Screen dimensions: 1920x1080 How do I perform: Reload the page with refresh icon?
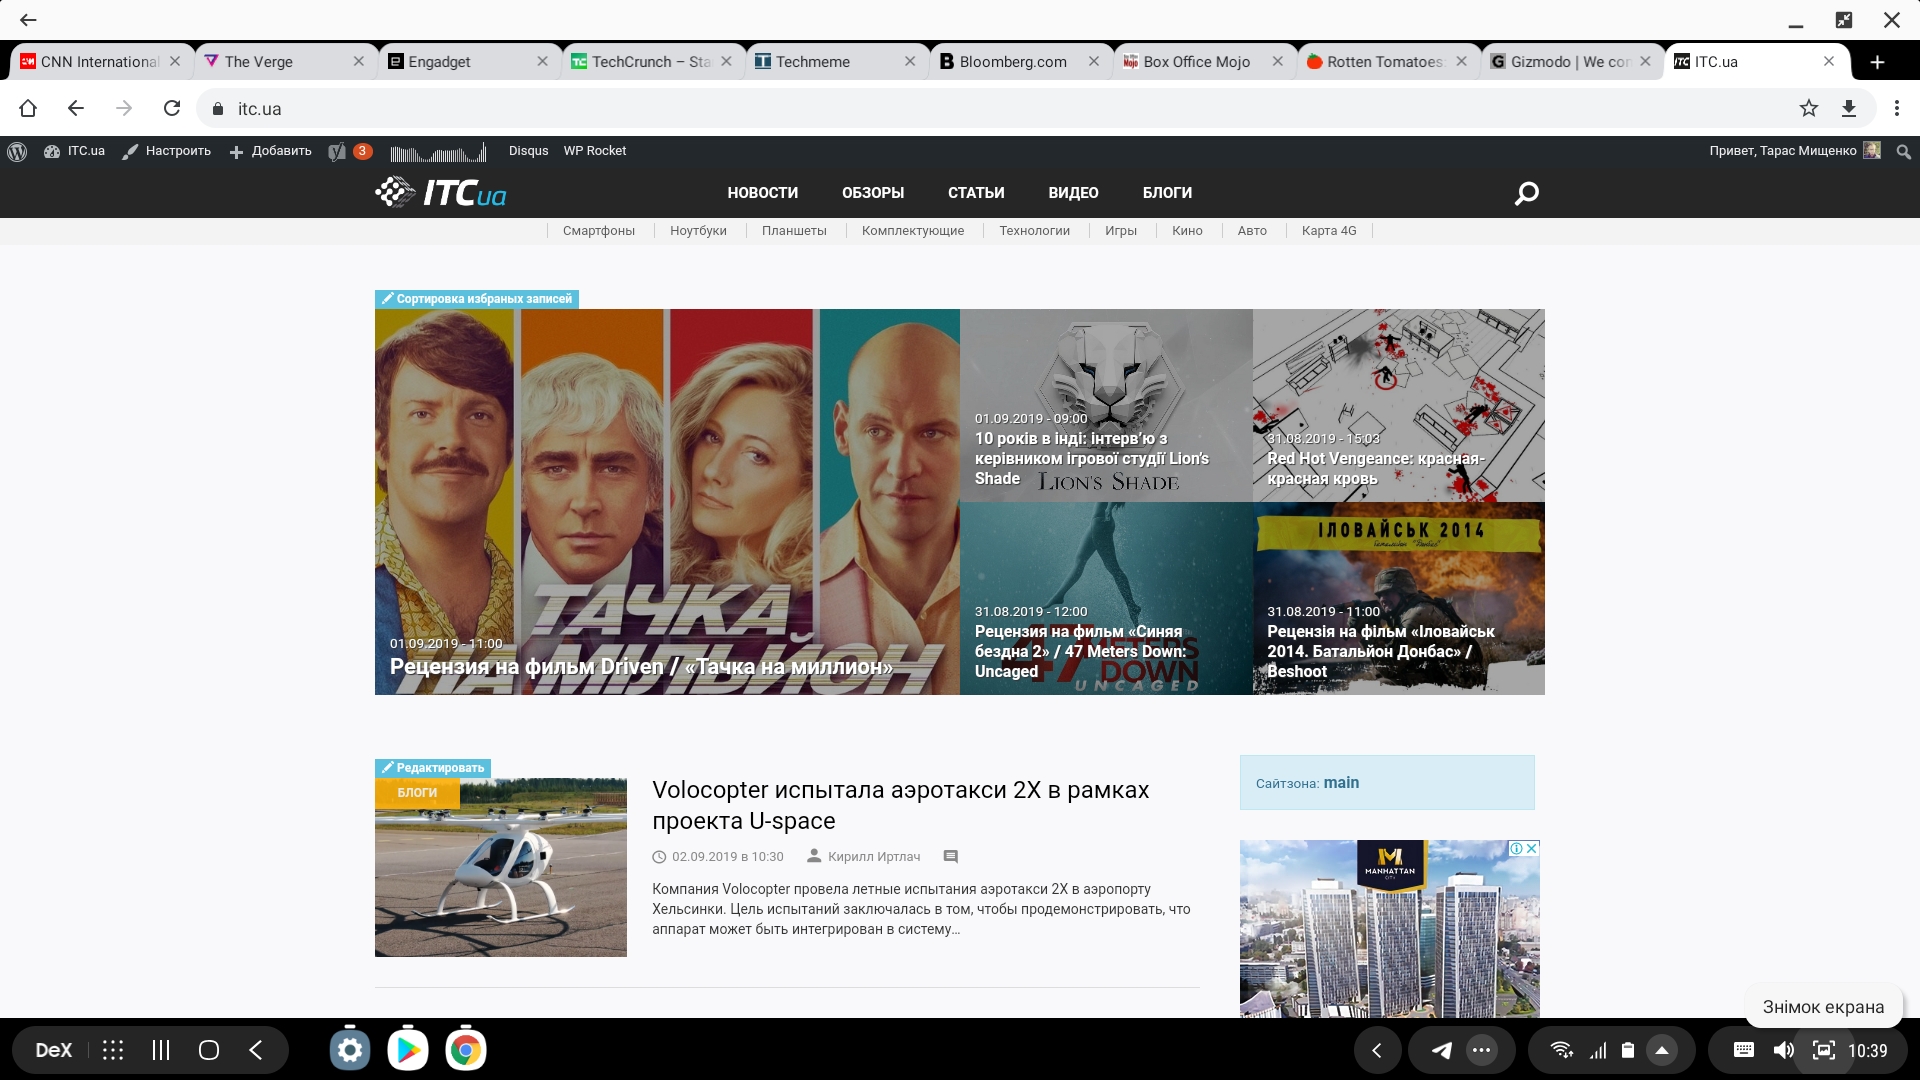click(172, 108)
